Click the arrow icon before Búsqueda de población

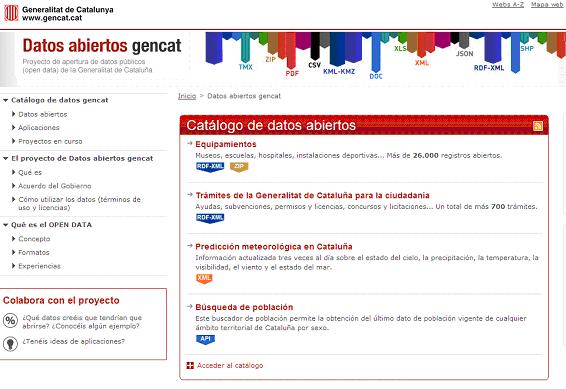pyautogui.click(x=190, y=307)
